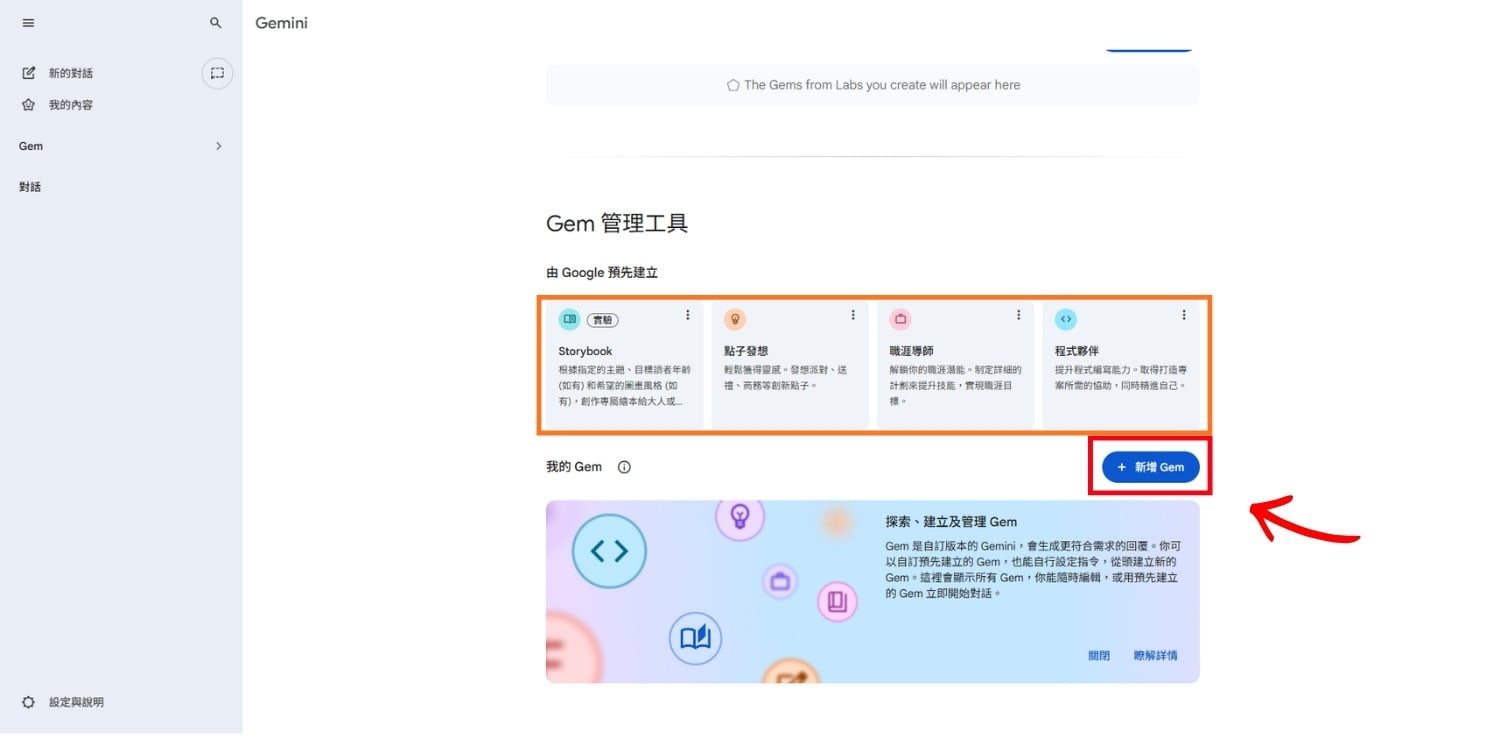Open the 瞭解詳情 link in the banner

click(1155, 655)
